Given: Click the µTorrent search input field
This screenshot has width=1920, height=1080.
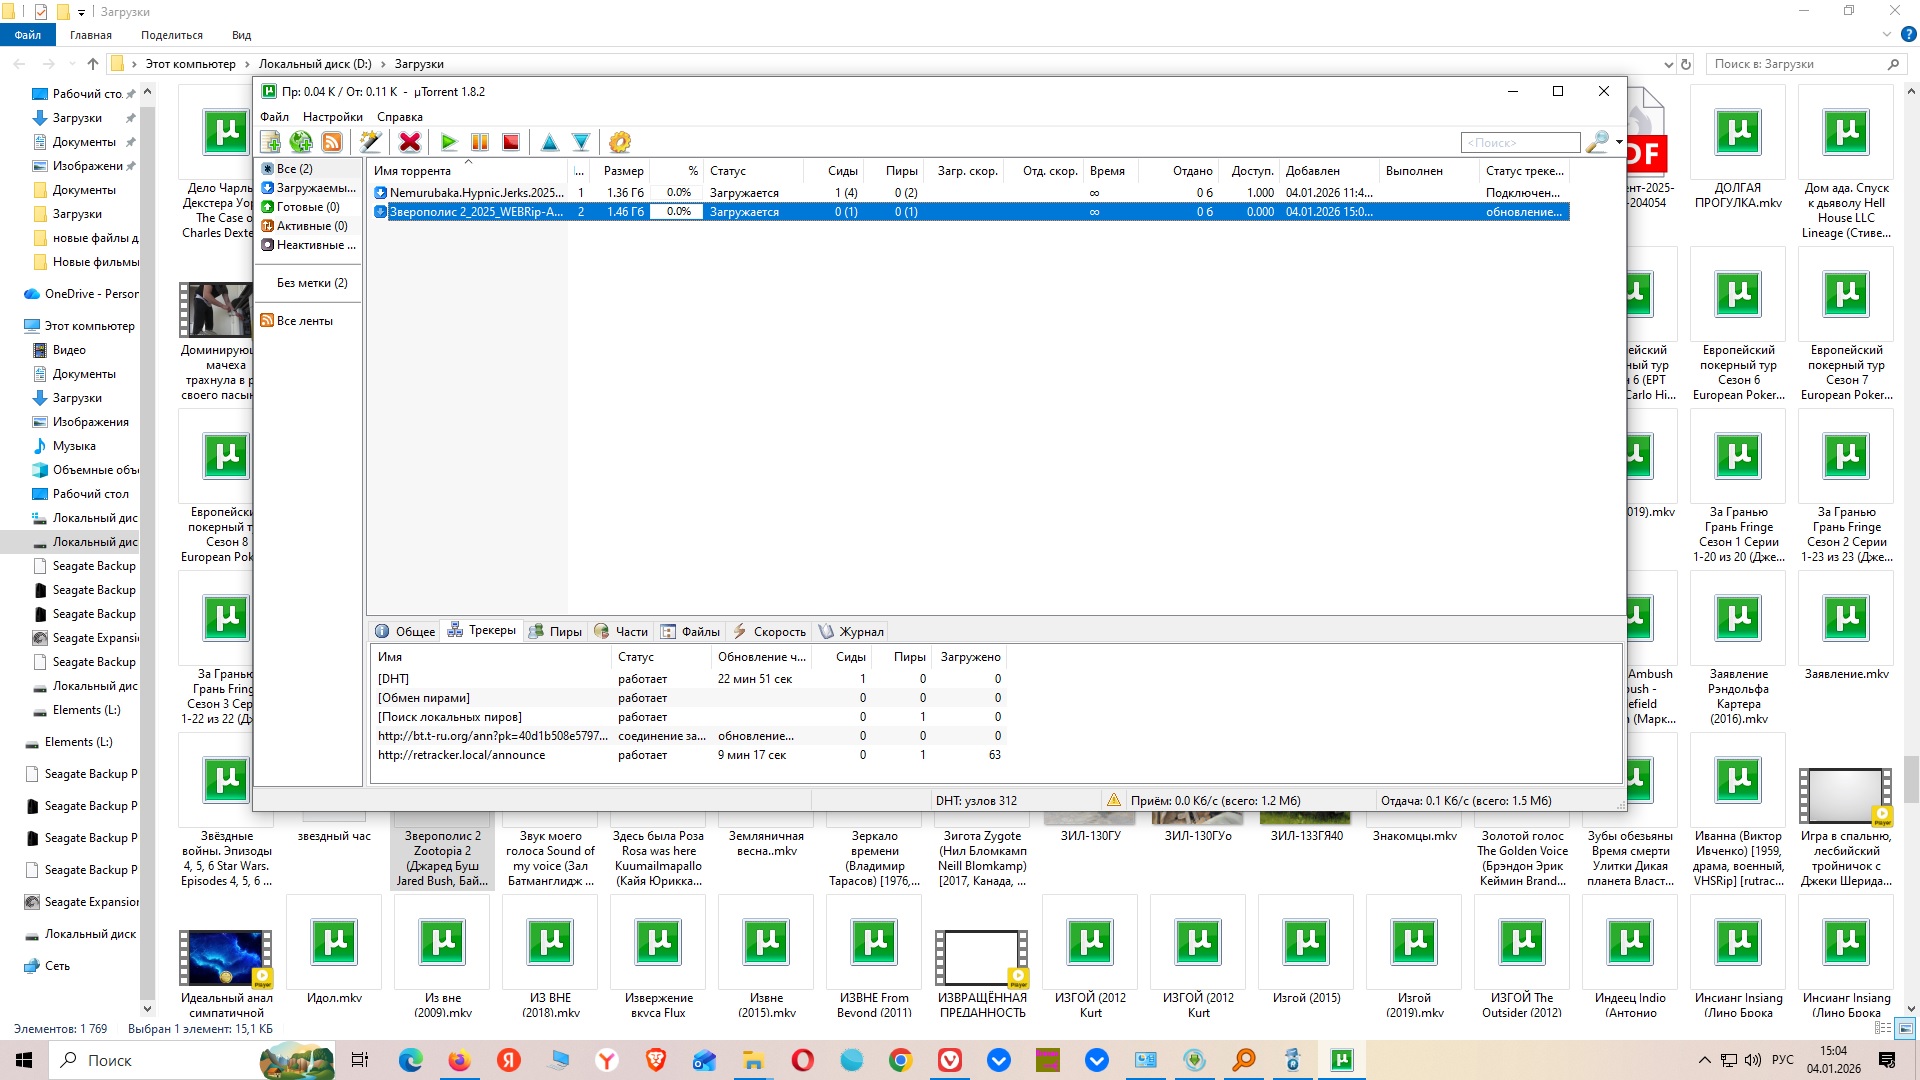Looking at the screenshot, I should (x=1519, y=142).
